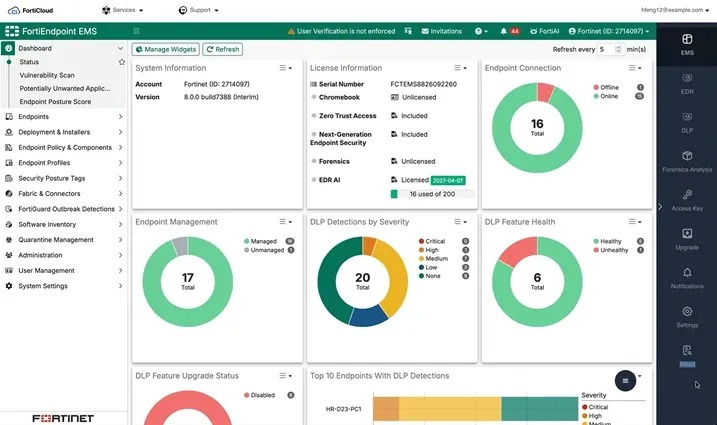Click the Critical severity legend dot
717x425 pixels.
421,241
